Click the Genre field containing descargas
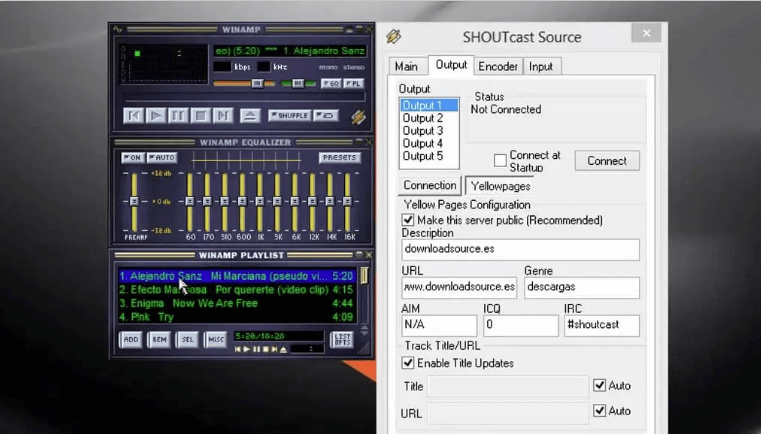761x434 pixels. pos(581,287)
